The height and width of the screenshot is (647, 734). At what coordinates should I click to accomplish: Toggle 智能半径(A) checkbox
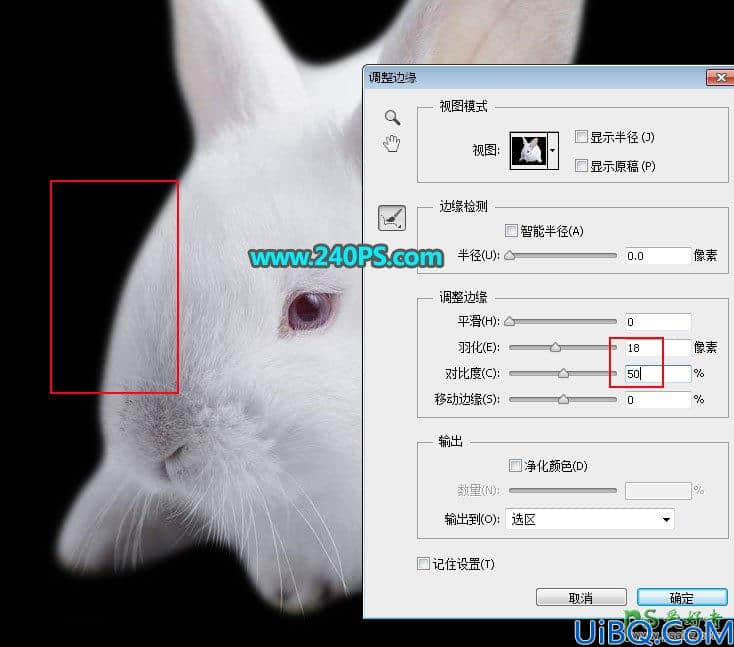511,230
